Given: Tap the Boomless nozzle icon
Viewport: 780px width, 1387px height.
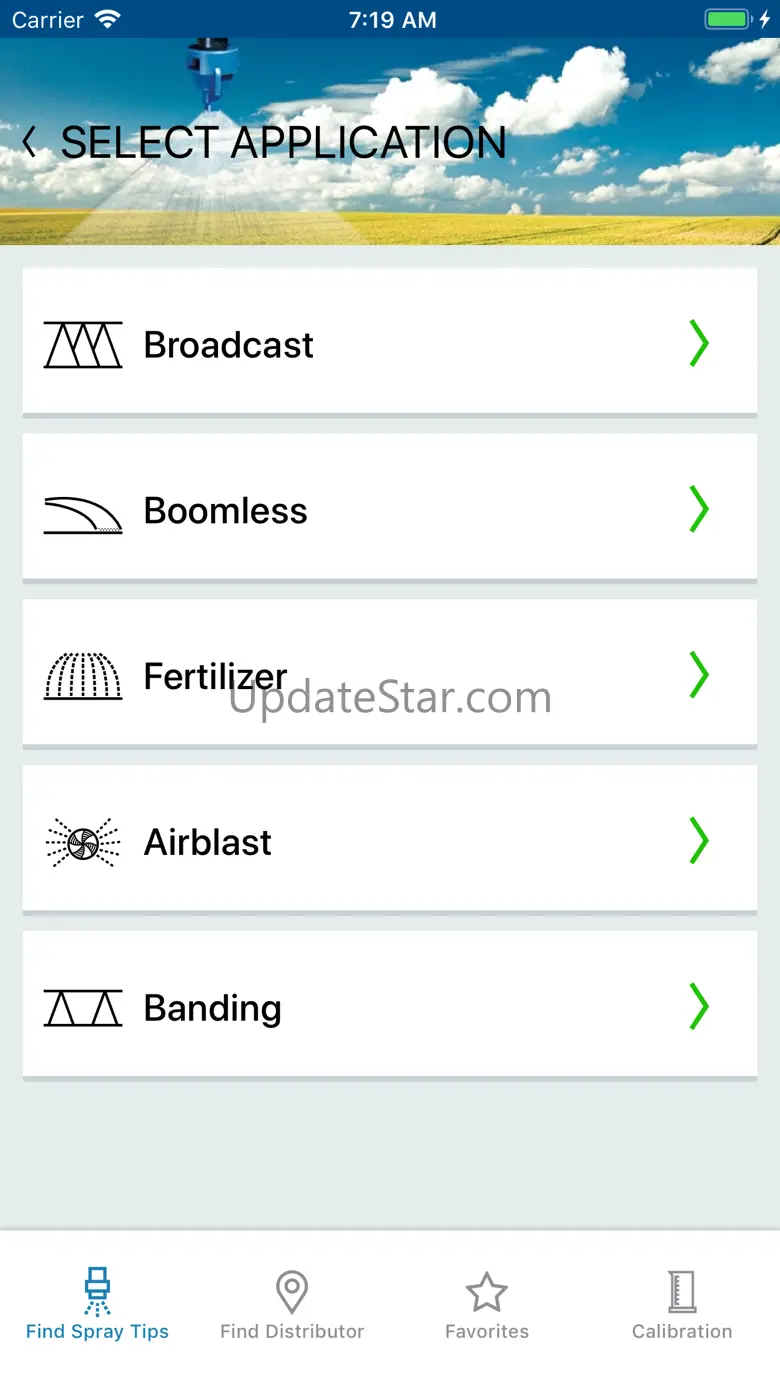Looking at the screenshot, I should coord(83,513).
